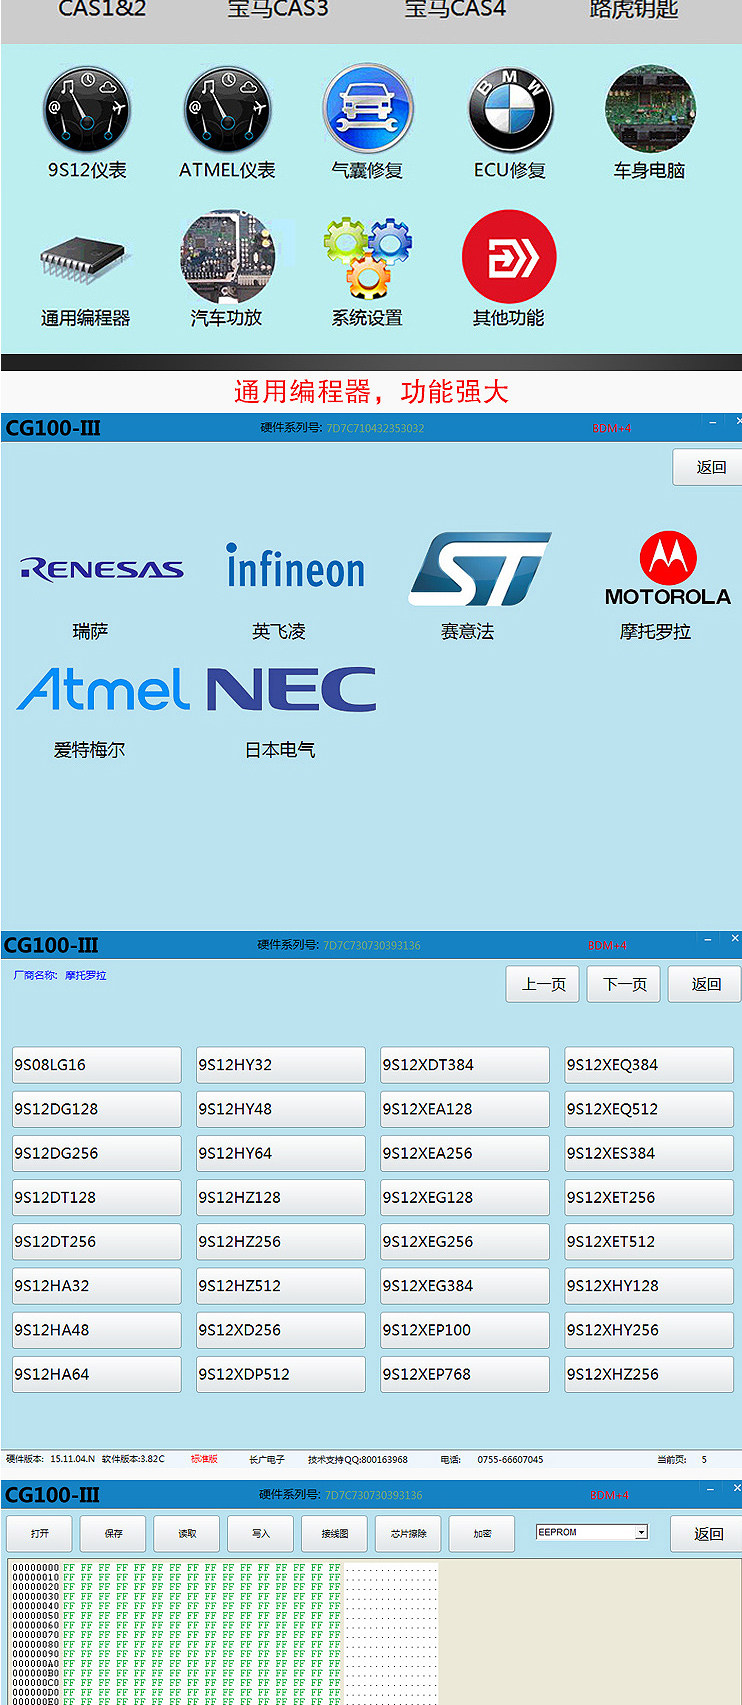
Task: Select chip 9S12HY32
Action: click(x=281, y=1065)
